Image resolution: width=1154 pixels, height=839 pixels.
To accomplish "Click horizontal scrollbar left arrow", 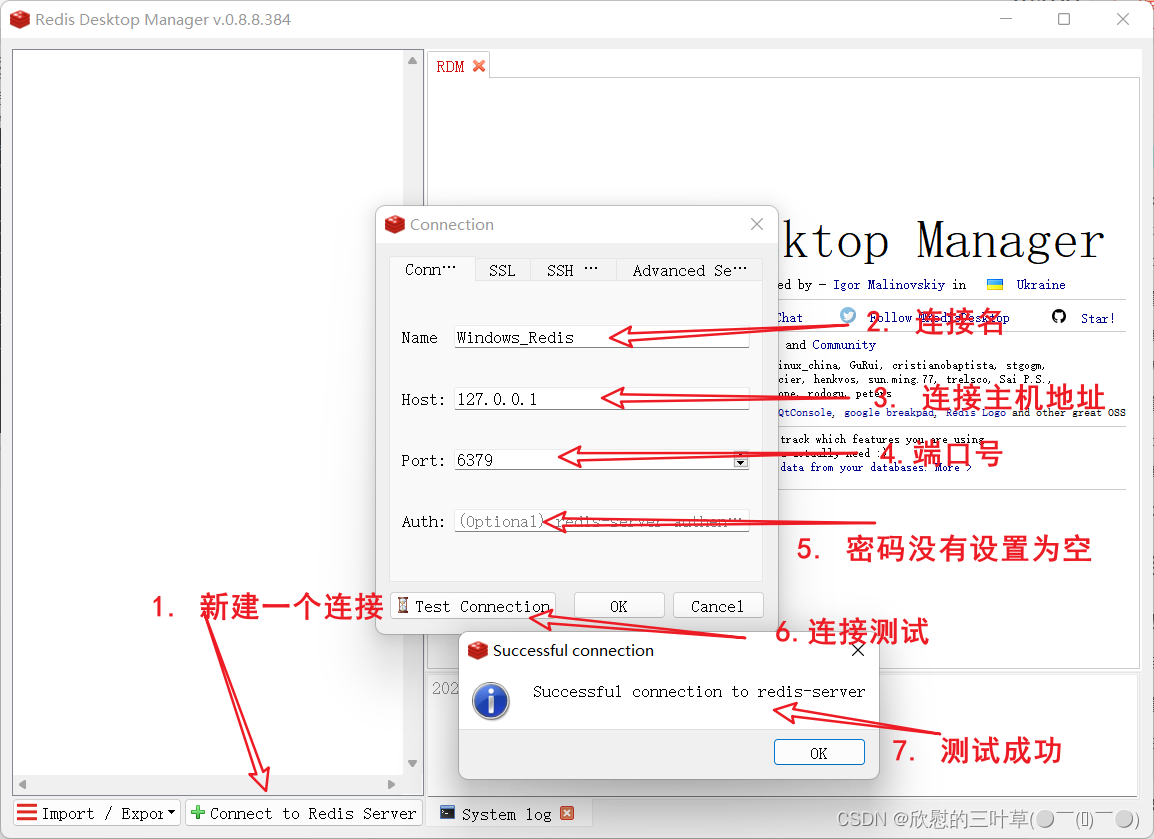I will point(22,784).
